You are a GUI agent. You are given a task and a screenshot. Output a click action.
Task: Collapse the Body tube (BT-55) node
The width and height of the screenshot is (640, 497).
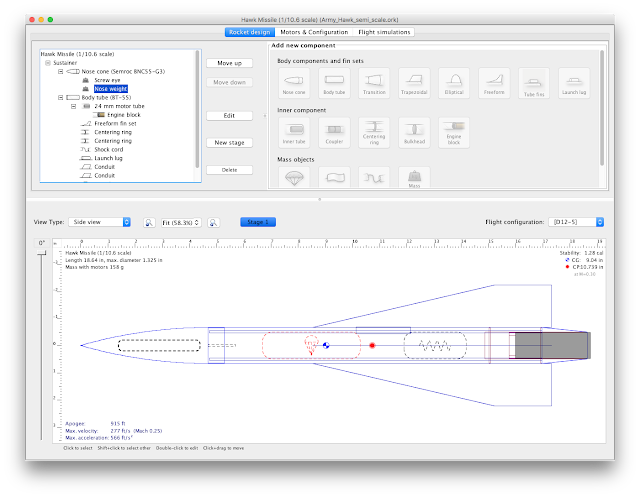[60, 98]
